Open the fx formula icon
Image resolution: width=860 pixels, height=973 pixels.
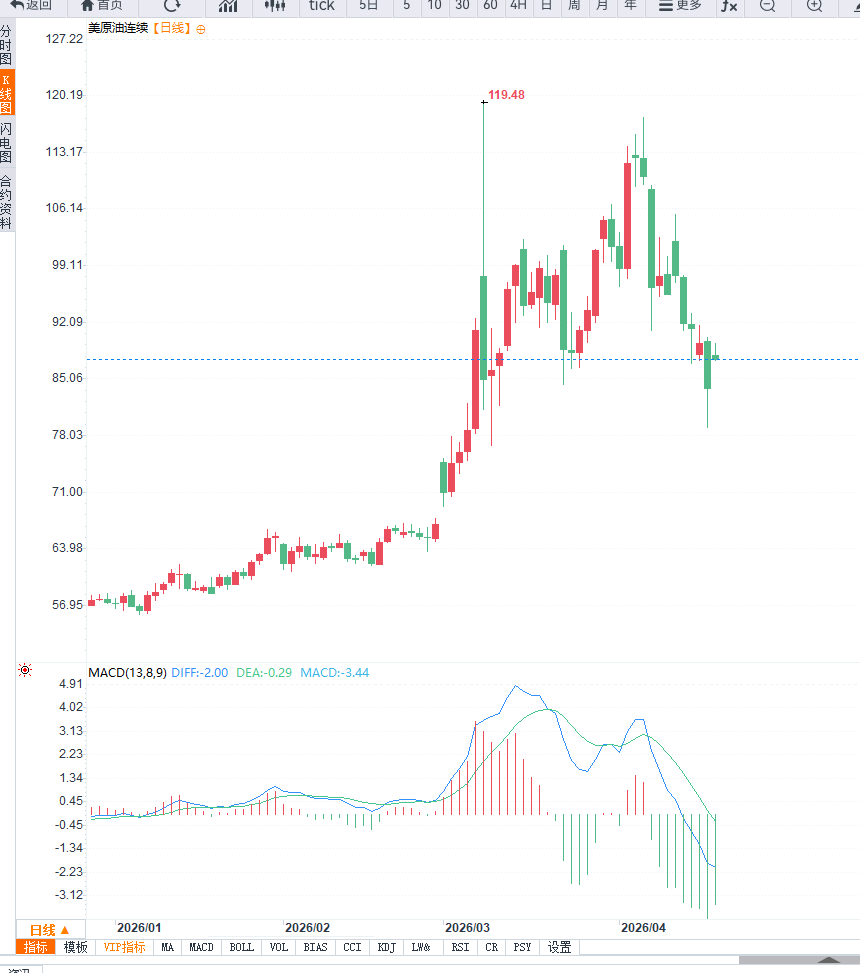[x=729, y=5]
